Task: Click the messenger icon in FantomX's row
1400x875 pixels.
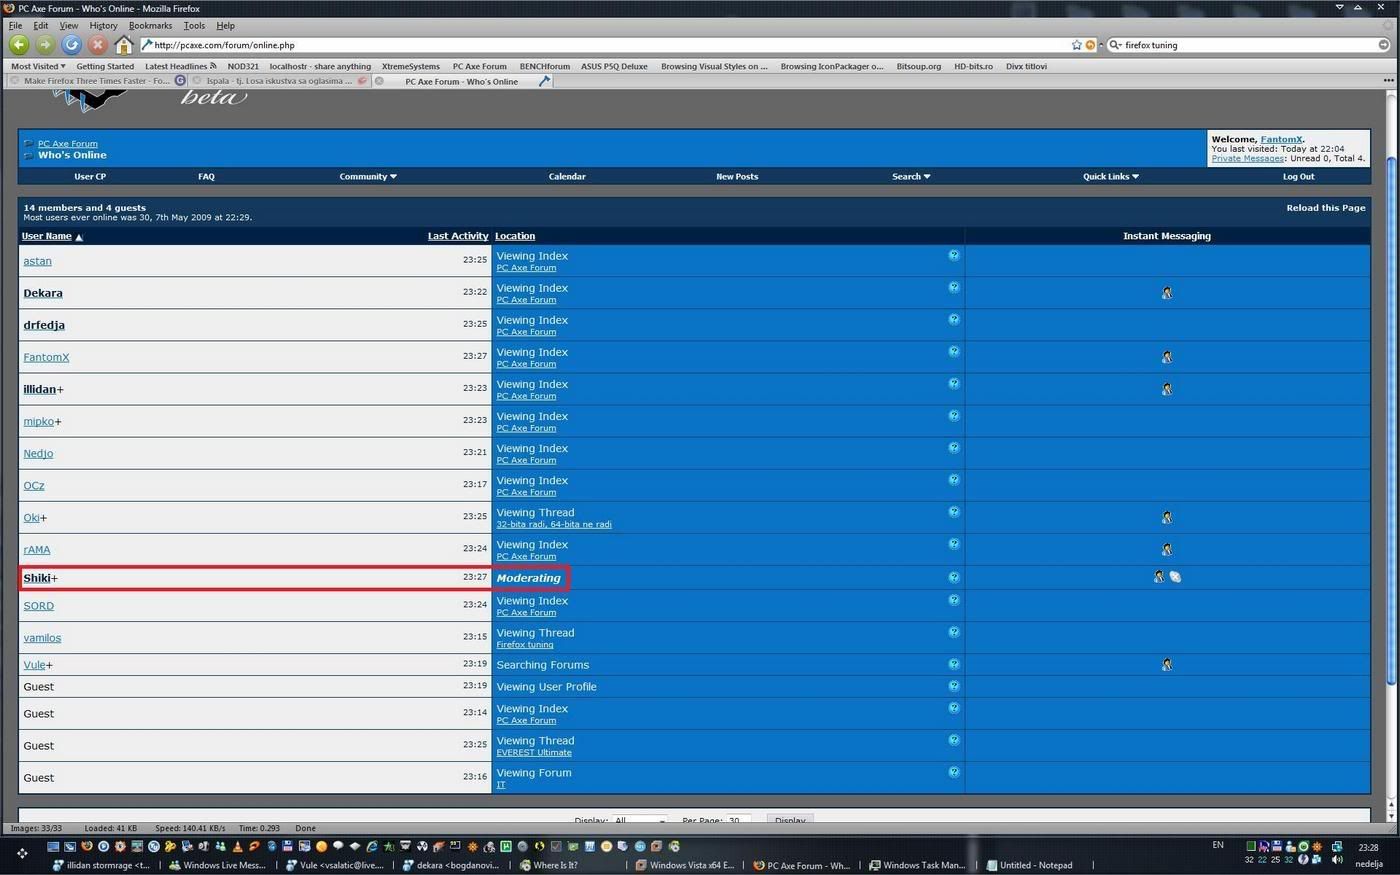Action: click(1167, 357)
